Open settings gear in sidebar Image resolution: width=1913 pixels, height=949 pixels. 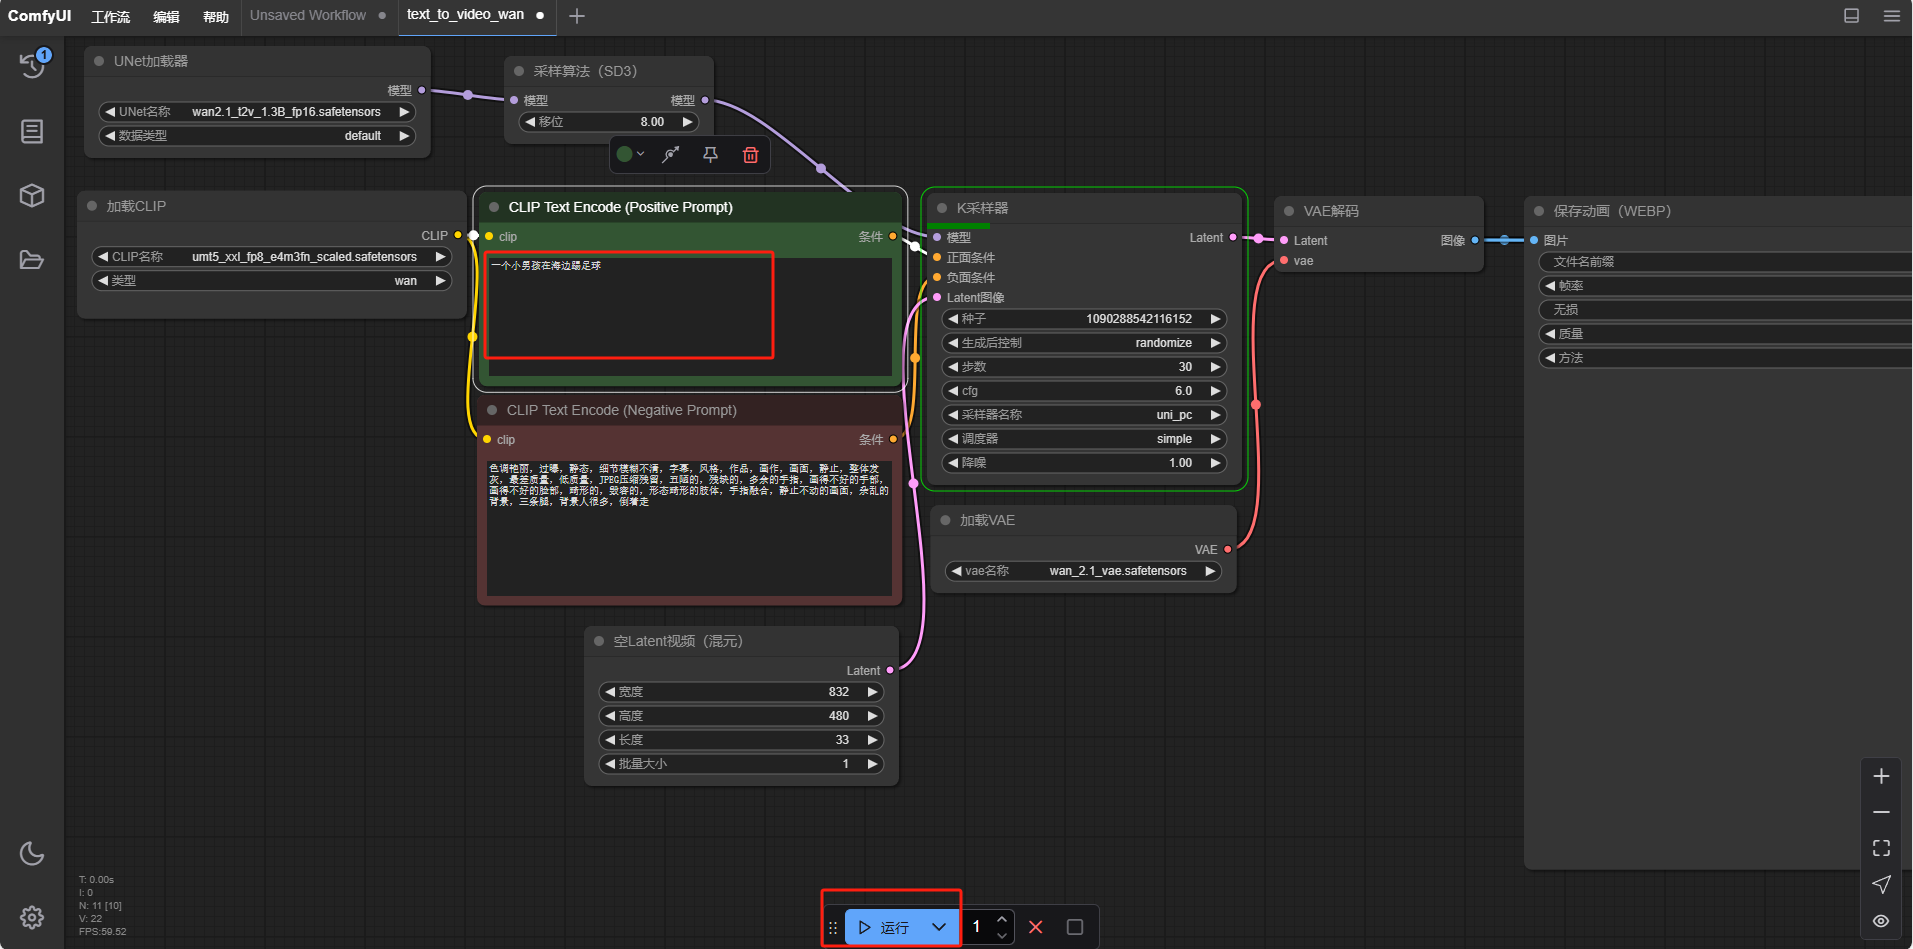(32, 917)
